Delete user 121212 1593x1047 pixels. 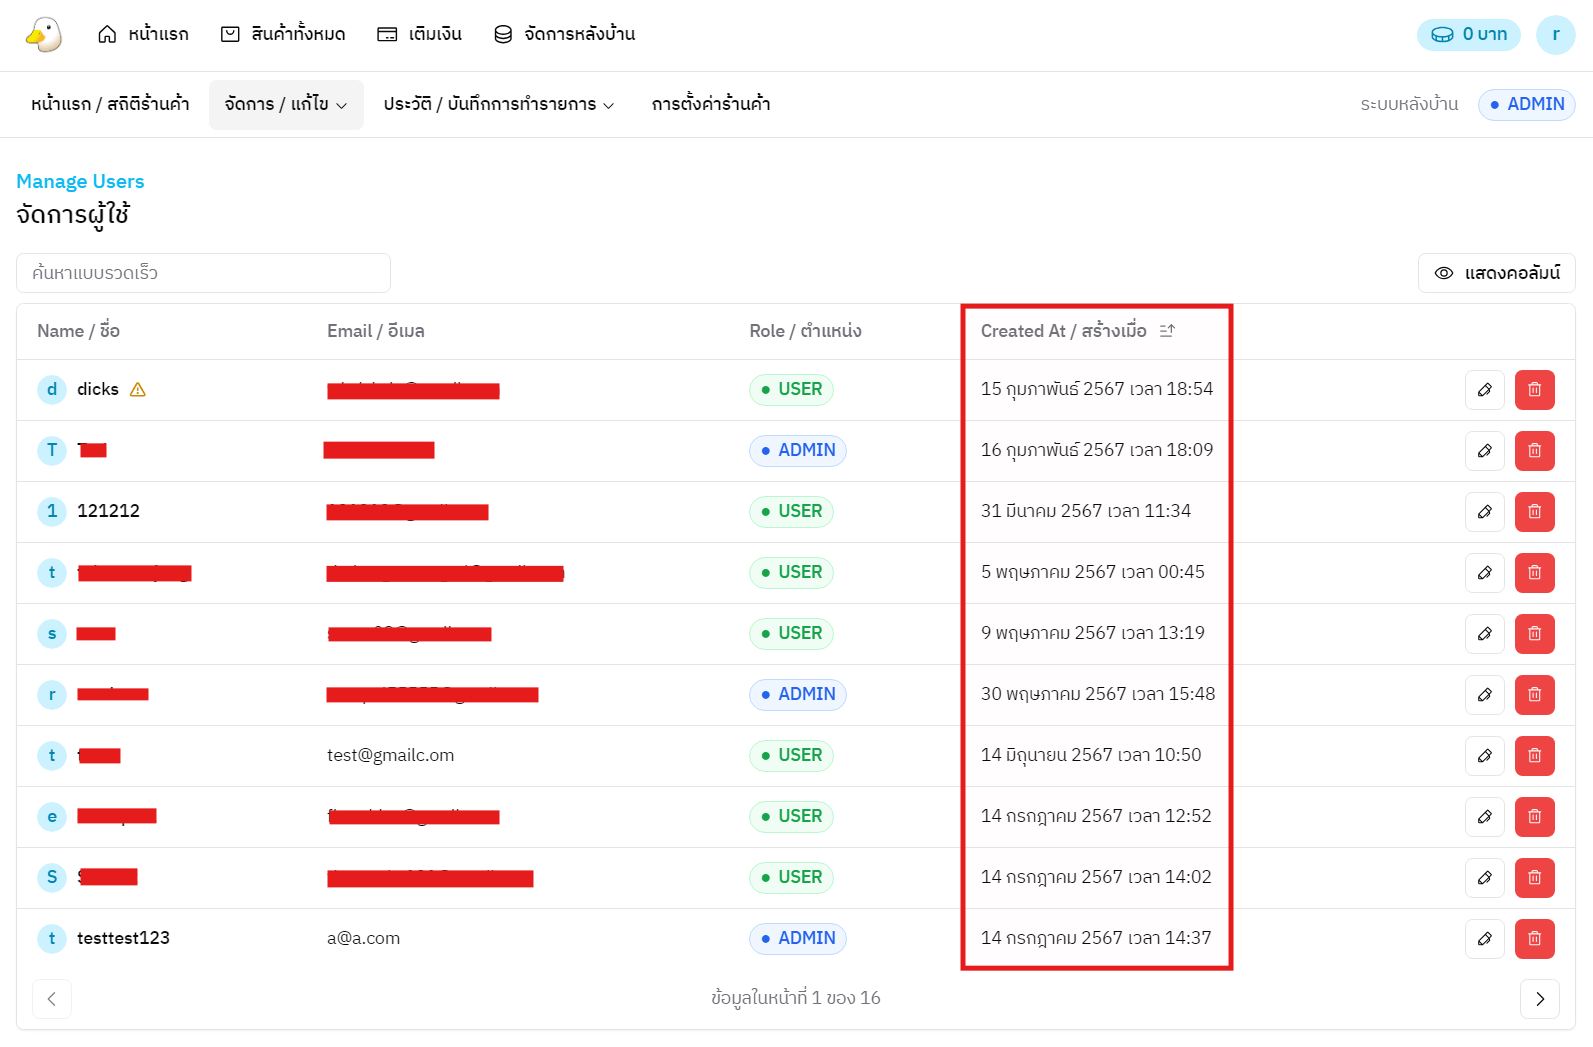(1534, 512)
